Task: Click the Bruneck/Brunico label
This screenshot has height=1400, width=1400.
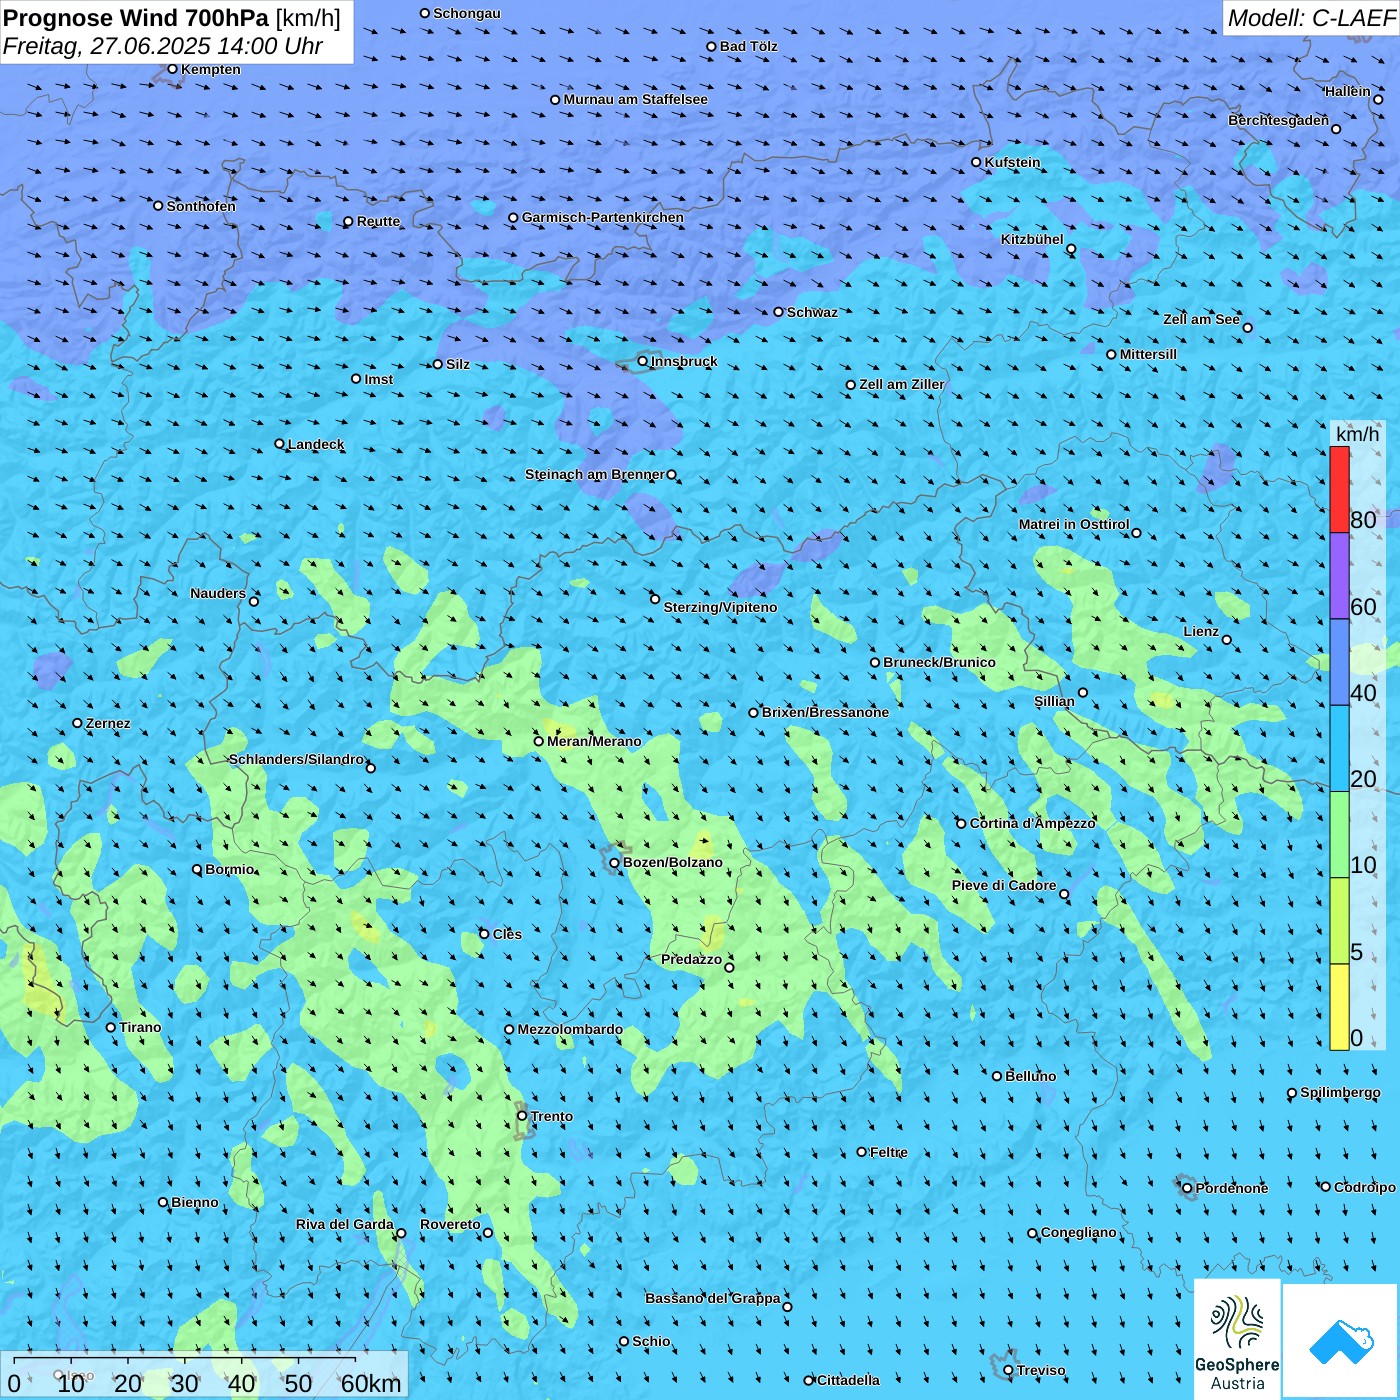Action: pos(940,662)
